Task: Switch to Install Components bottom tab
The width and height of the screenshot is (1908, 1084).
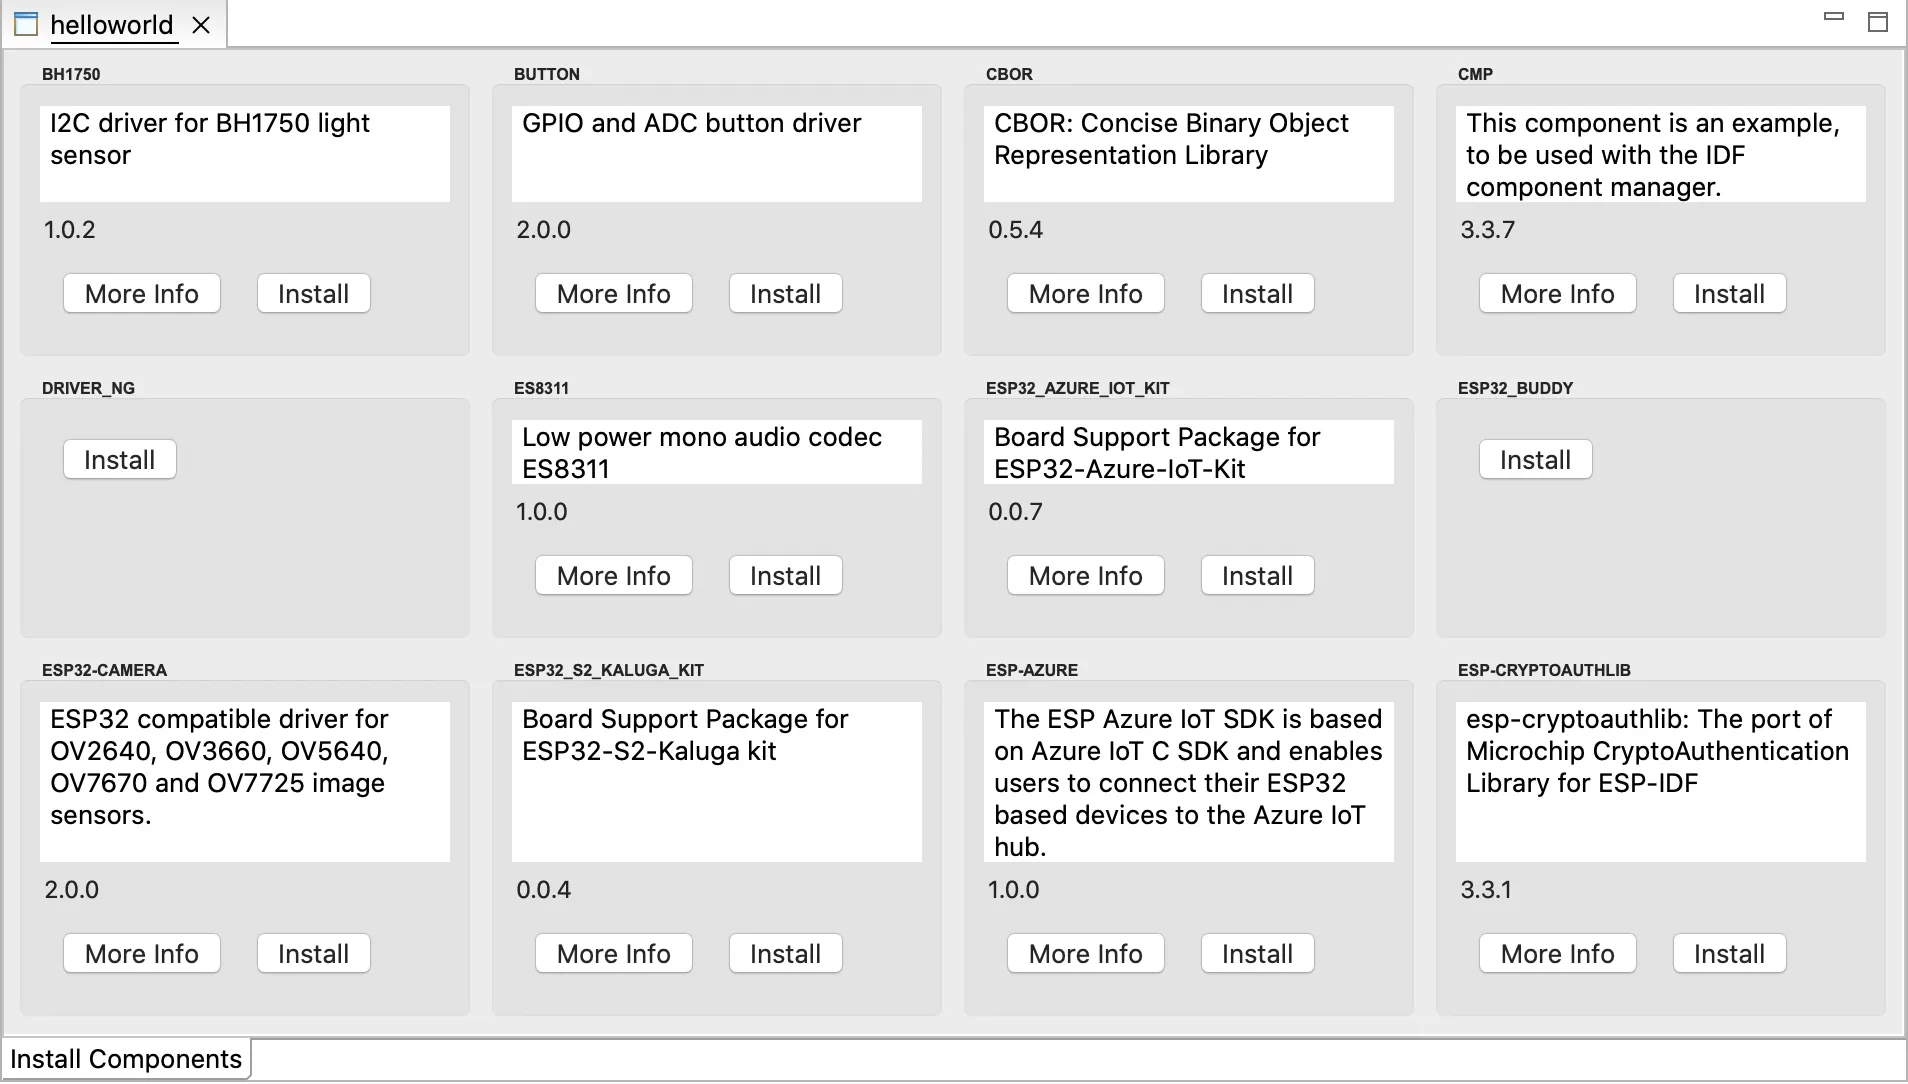Action: point(126,1059)
